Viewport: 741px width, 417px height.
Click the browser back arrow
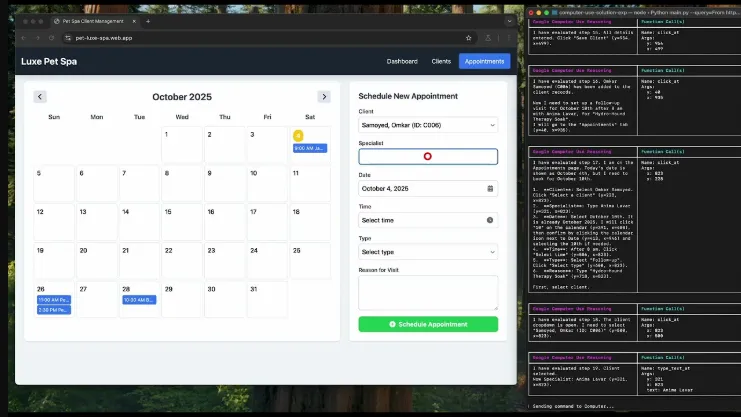point(24,37)
